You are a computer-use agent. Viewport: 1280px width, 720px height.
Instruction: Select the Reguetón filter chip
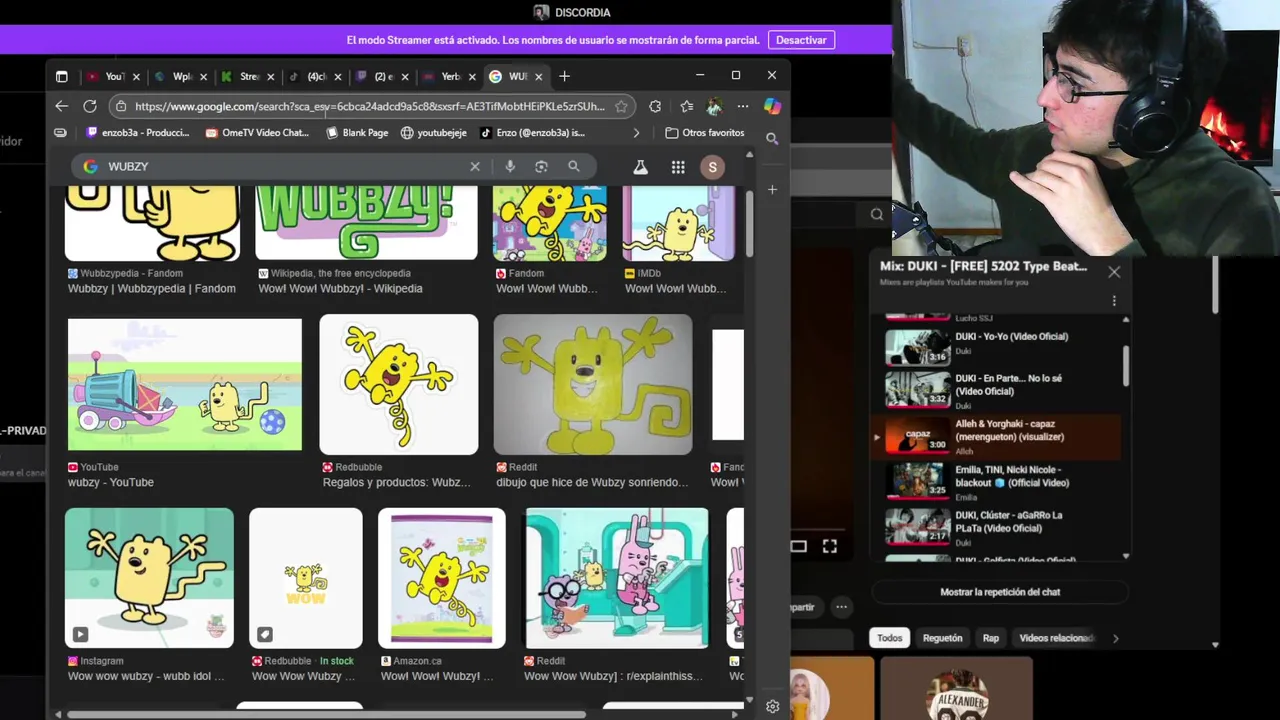(x=942, y=638)
